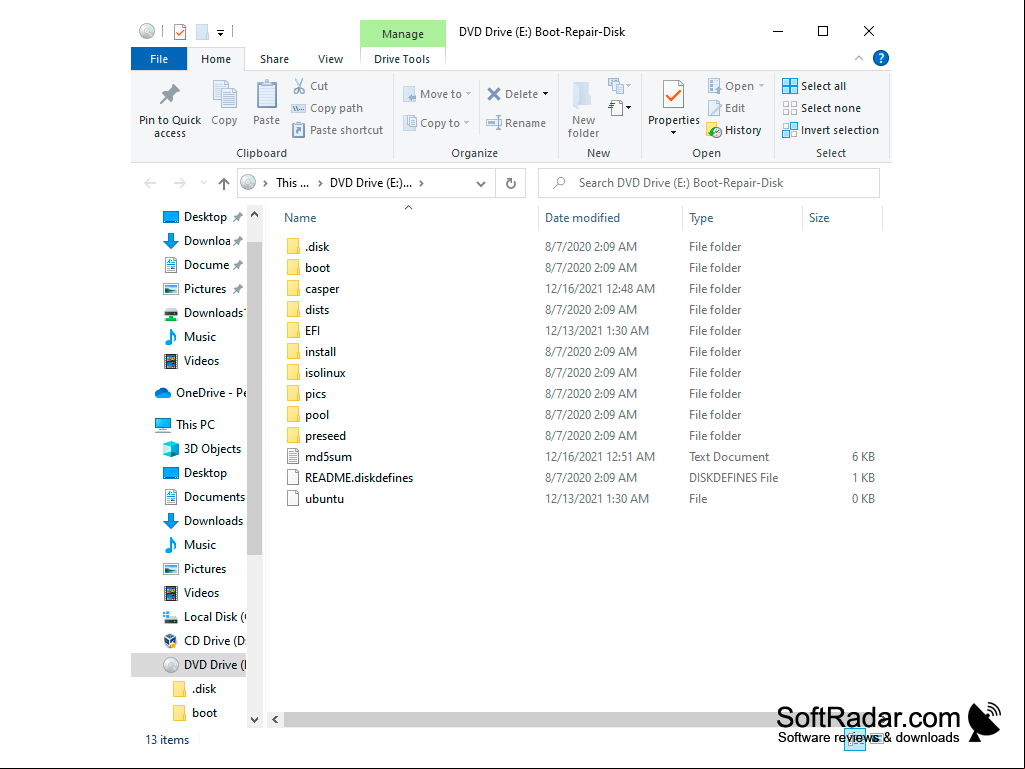The height and width of the screenshot is (769, 1025).
Task: Select the EFI folder
Action: coord(303,331)
